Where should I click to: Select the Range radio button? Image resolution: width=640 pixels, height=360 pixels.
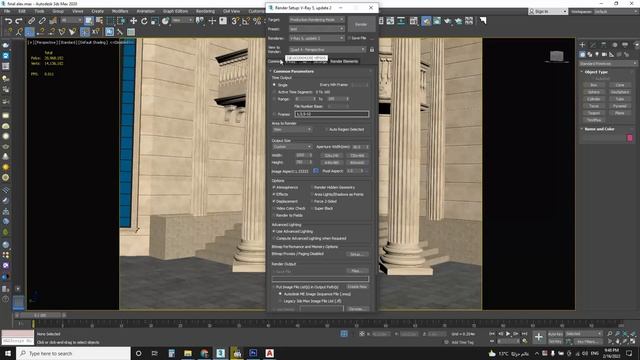274,99
